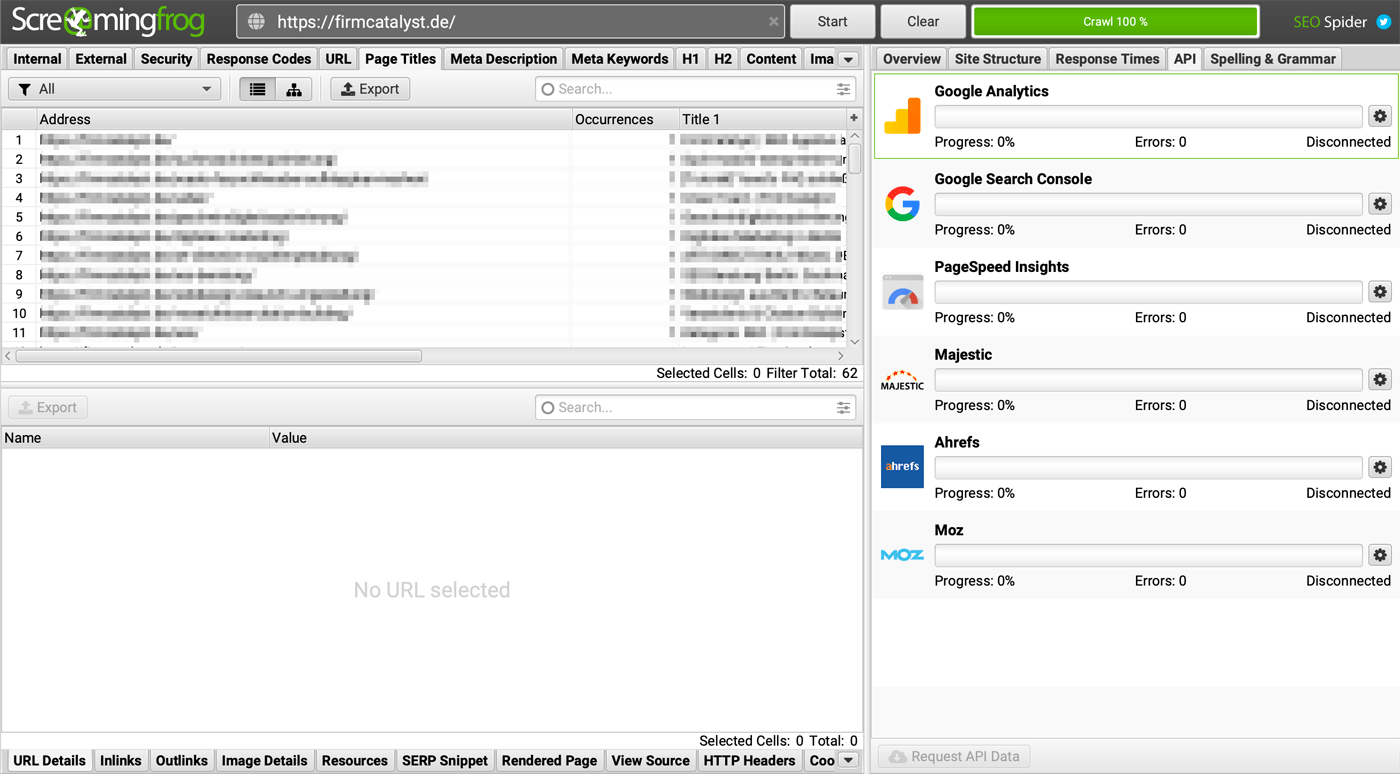Click the Crawl 100% progress bar
Screen dimensions: 1400x774
click(1115, 22)
